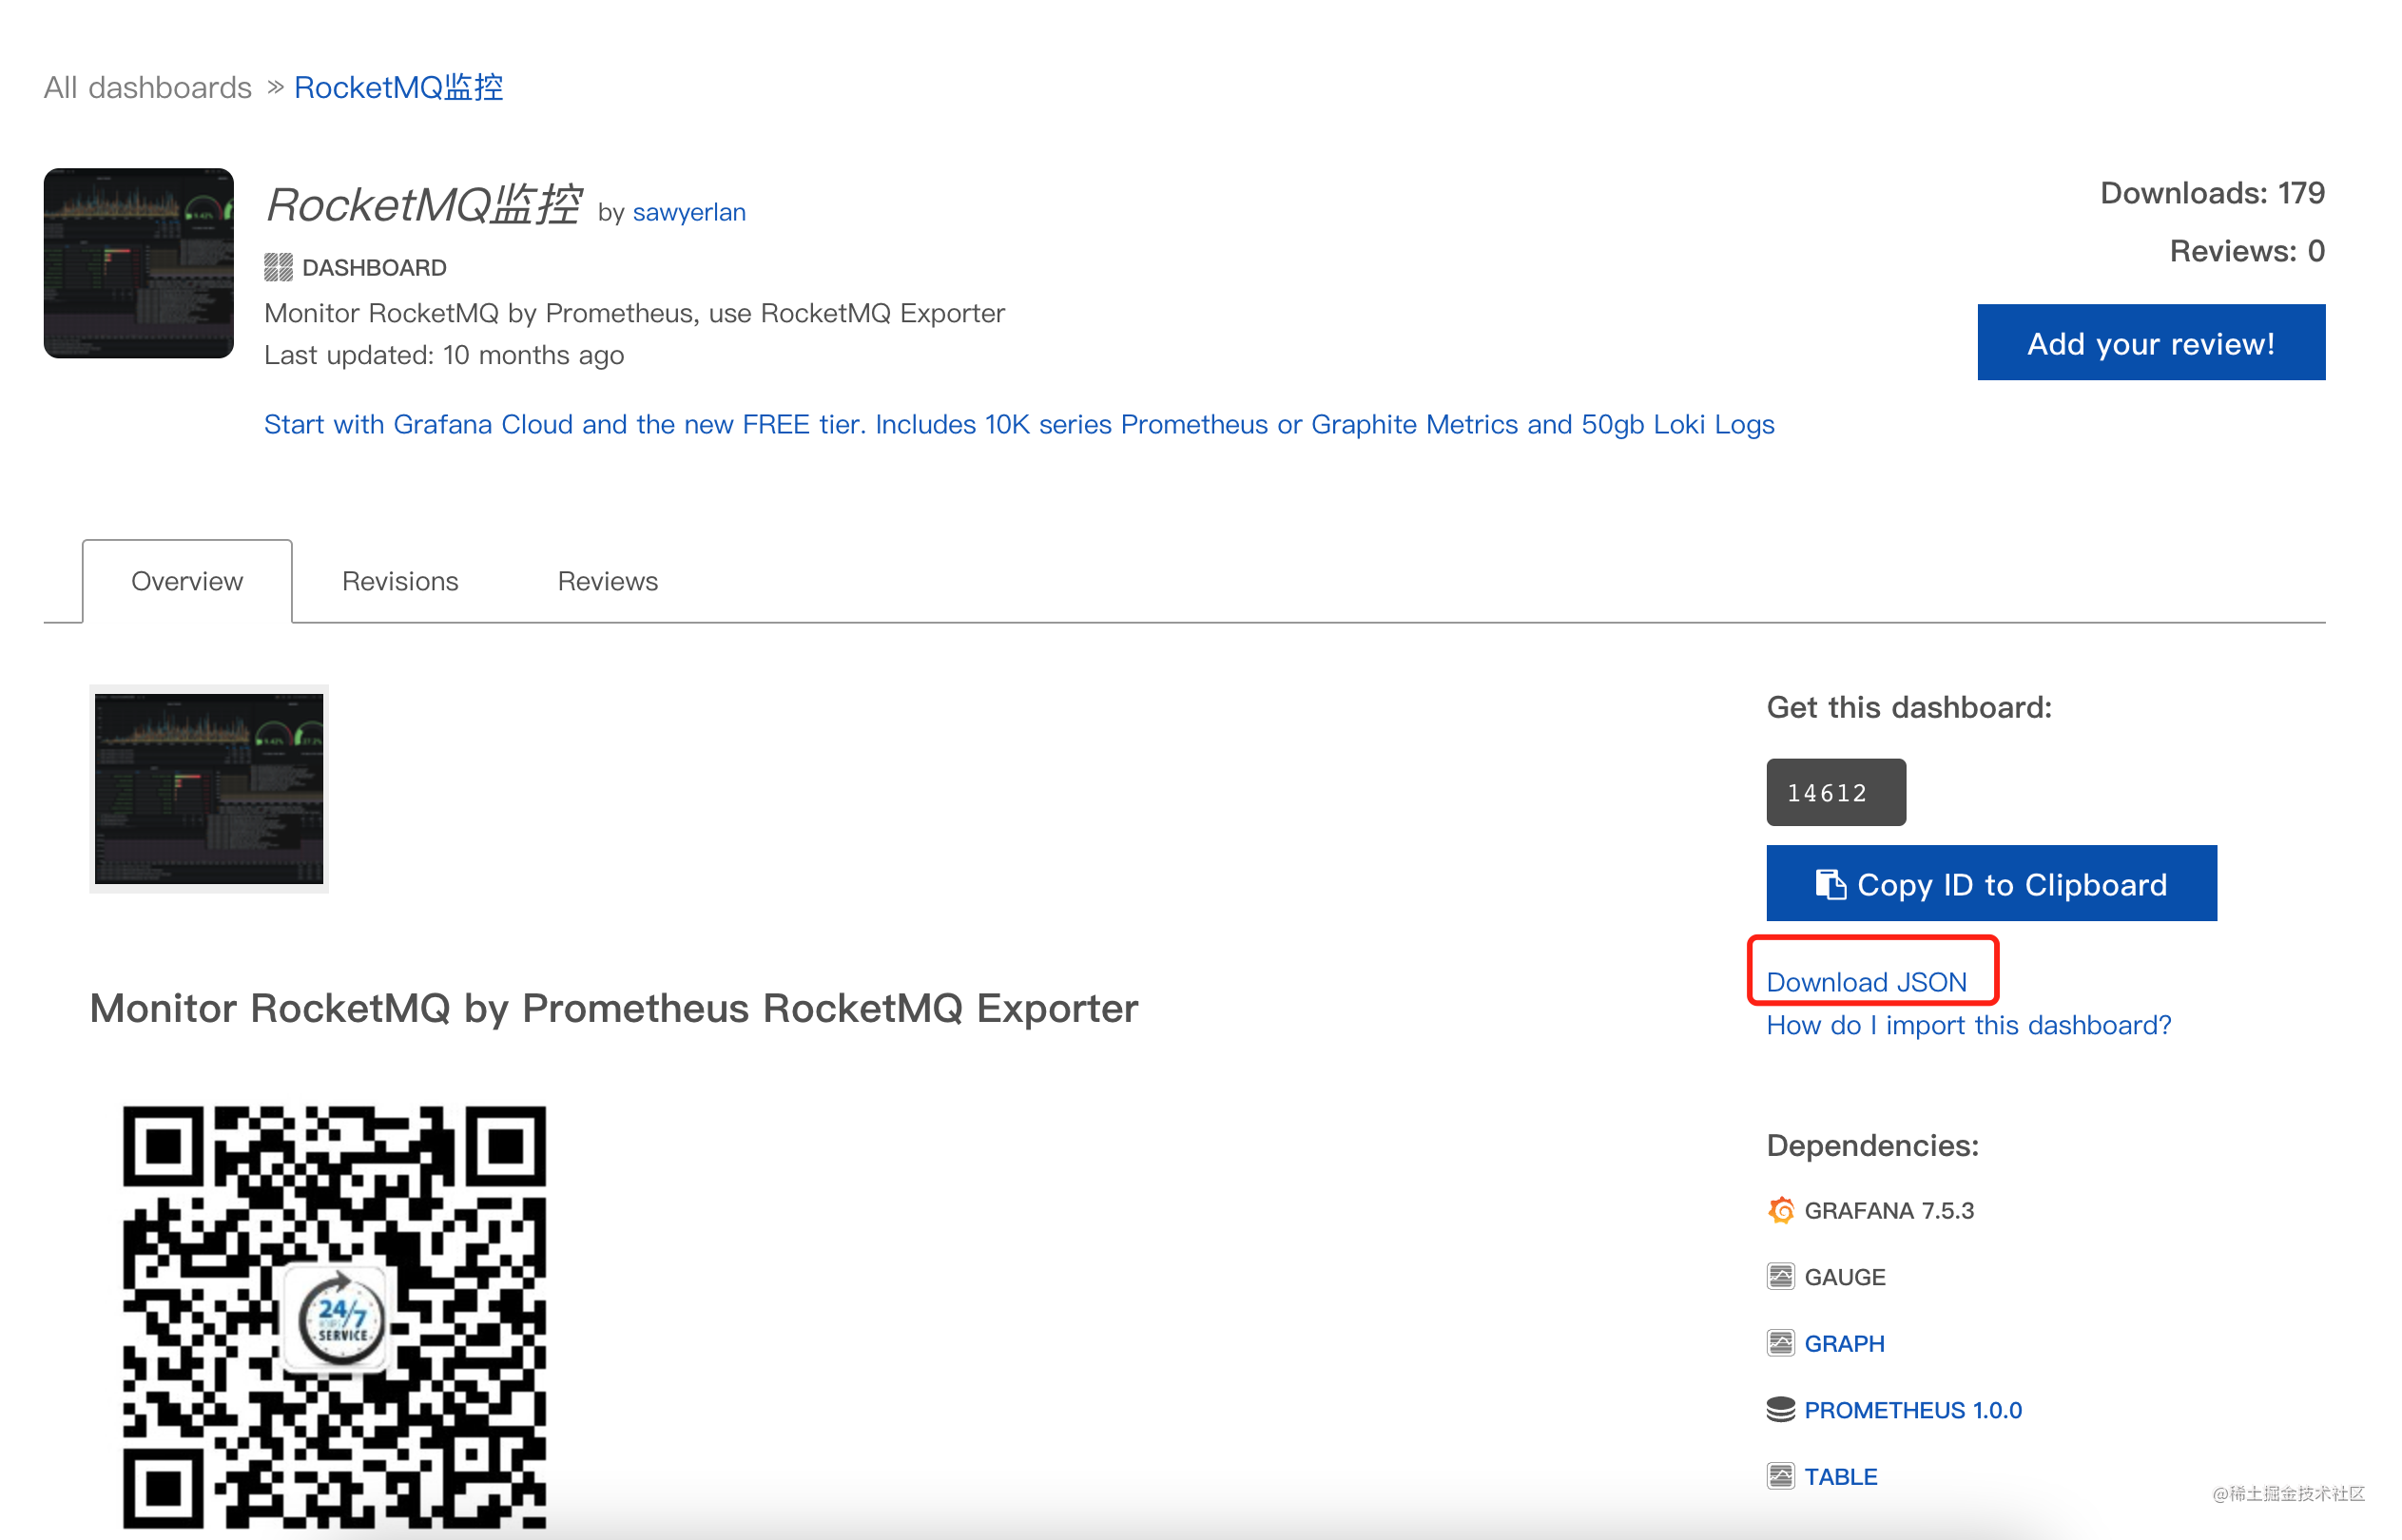
Task: Open the Overview tab
Action: click(187, 581)
